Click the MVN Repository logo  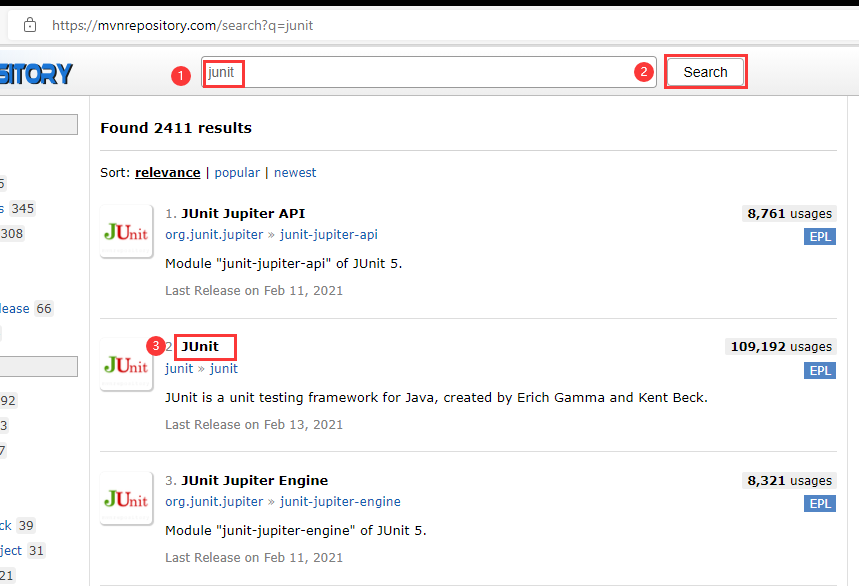click(36, 74)
